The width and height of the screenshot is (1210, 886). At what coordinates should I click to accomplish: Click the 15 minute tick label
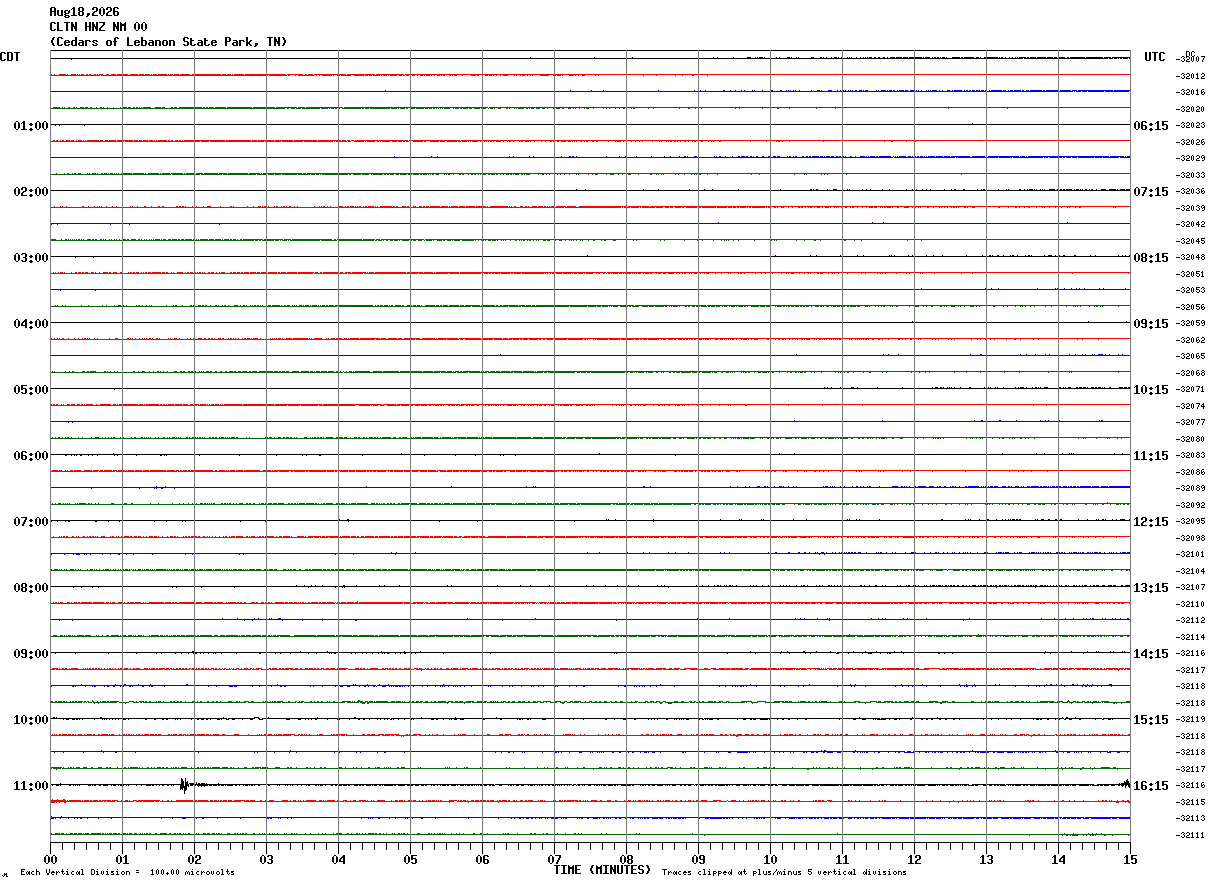tap(1130, 859)
